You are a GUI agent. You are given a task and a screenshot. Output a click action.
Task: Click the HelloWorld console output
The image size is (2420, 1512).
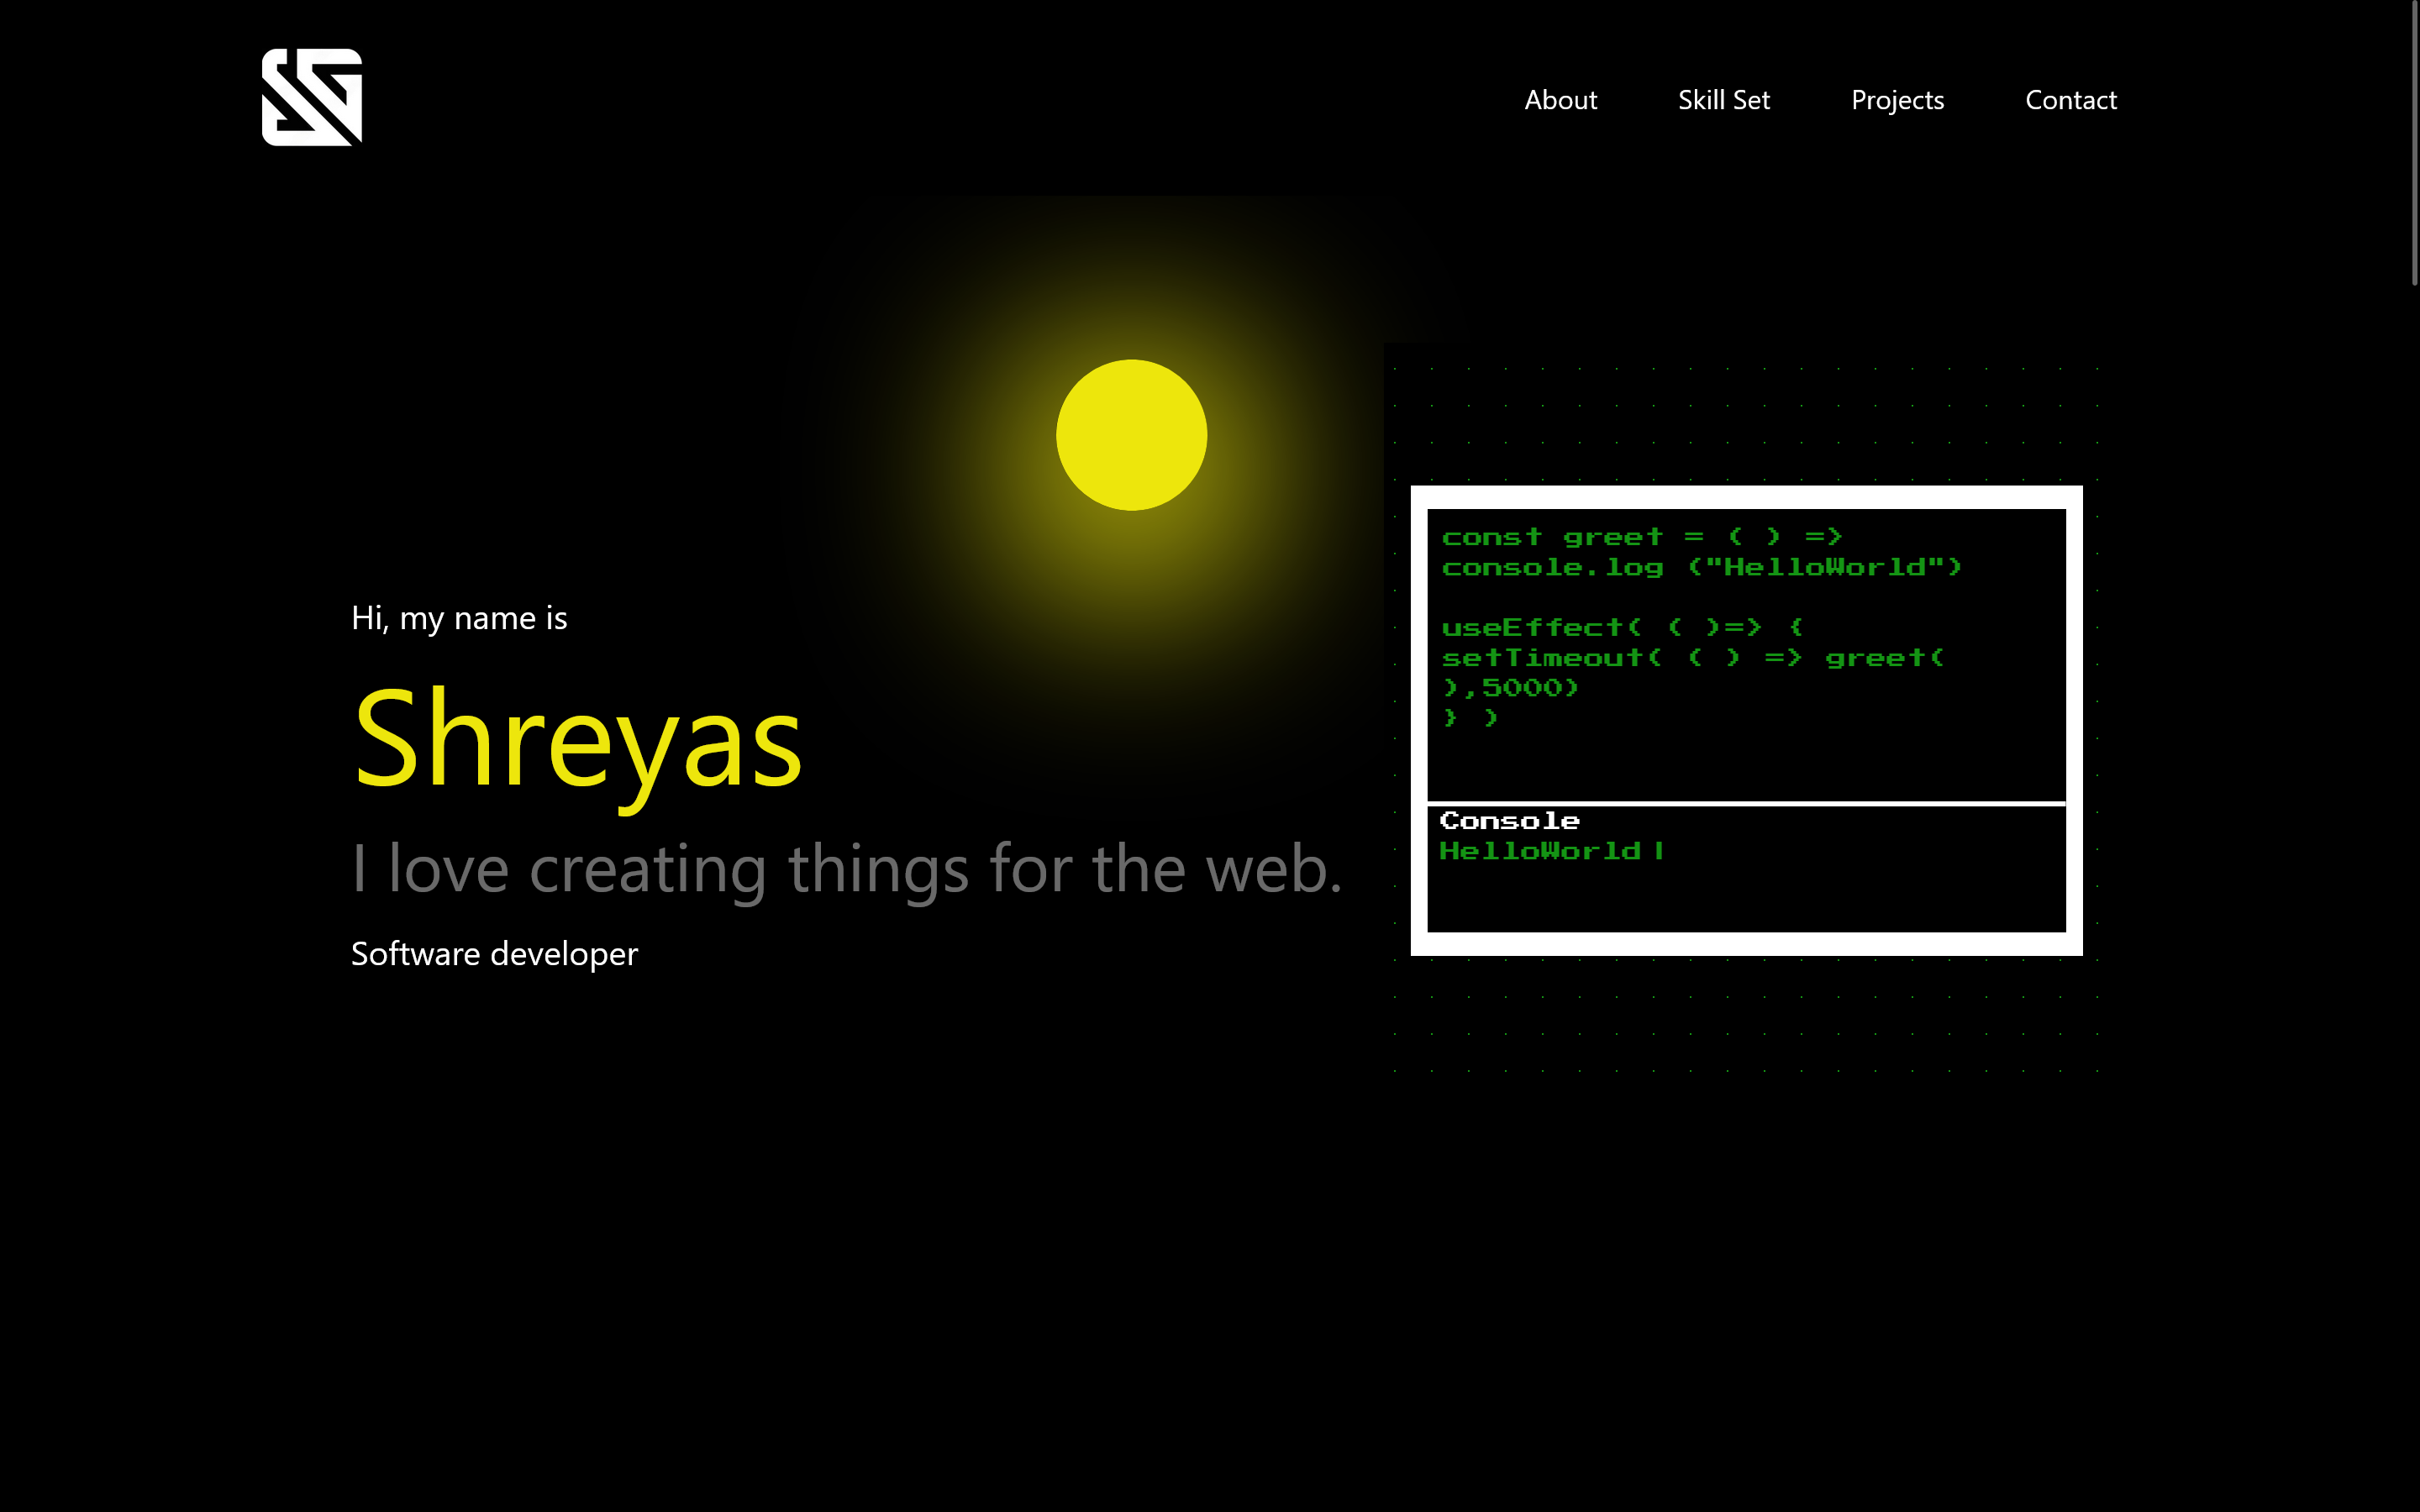(x=1540, y=851)
